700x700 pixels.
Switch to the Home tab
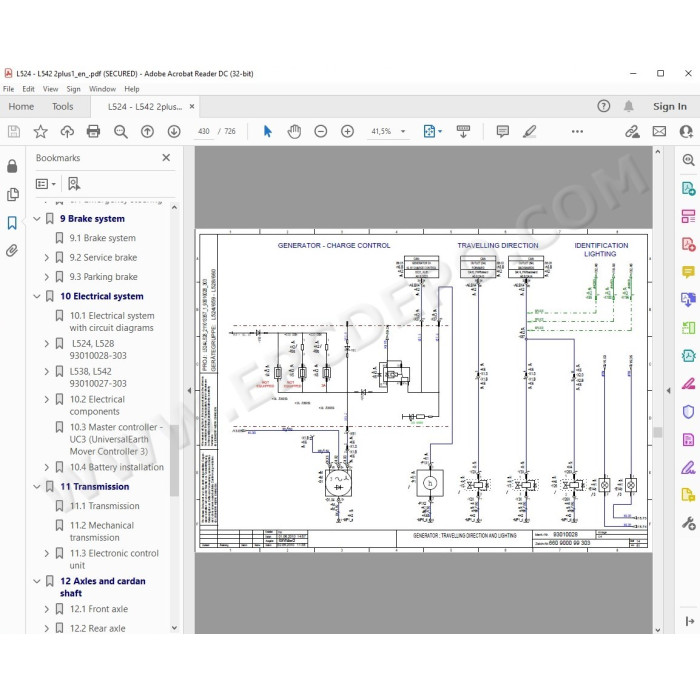point(21,106)
